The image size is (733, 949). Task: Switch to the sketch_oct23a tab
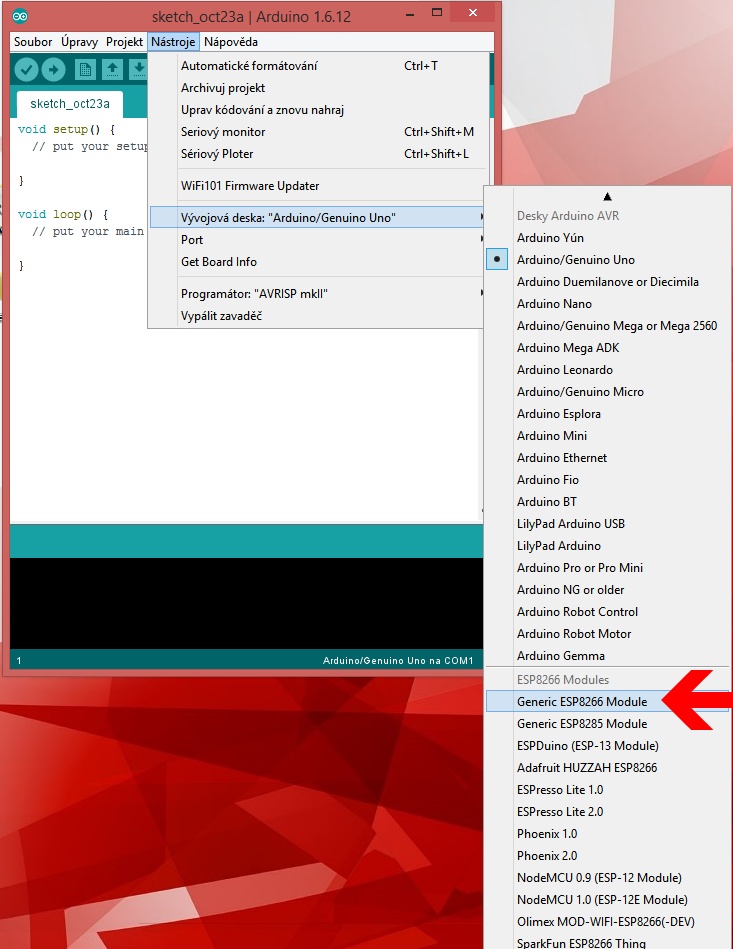pos(69,104)
